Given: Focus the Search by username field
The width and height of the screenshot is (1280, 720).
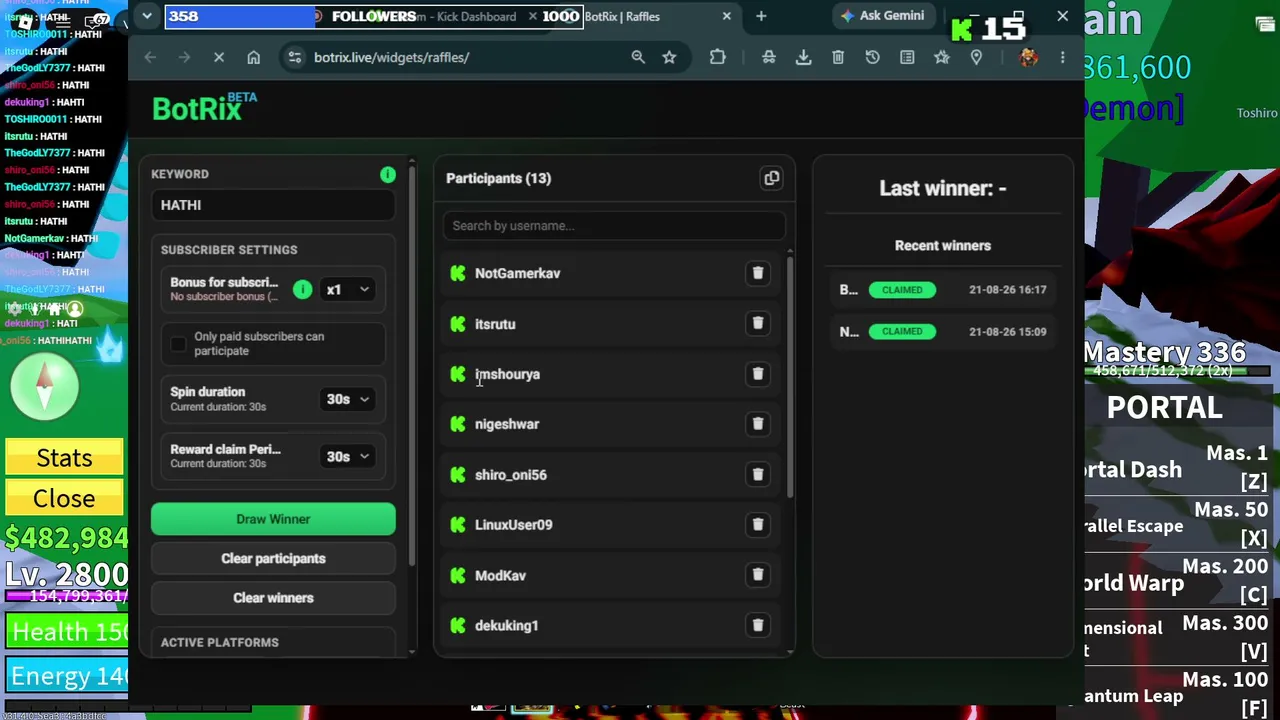Looking at the screenshot, I should click(x=614, y=225).
